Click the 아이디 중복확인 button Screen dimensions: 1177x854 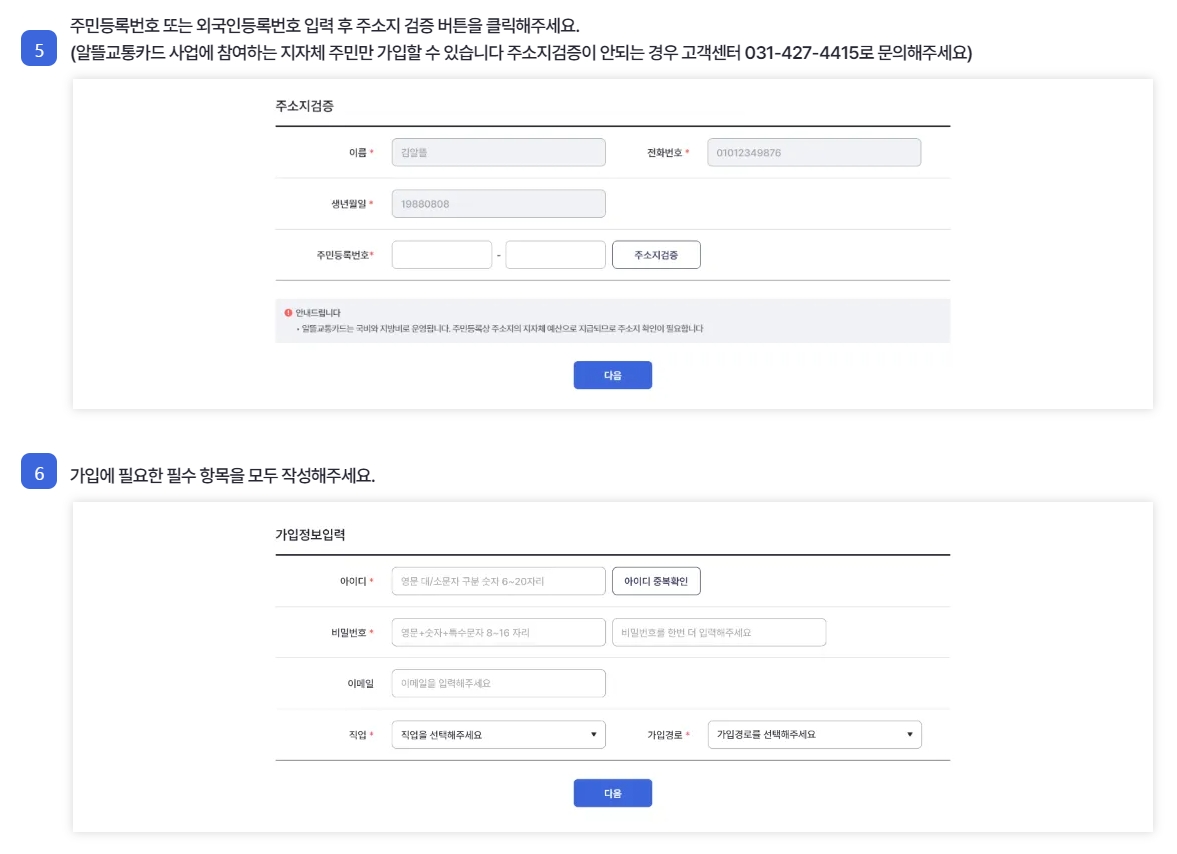click(657, 580)
